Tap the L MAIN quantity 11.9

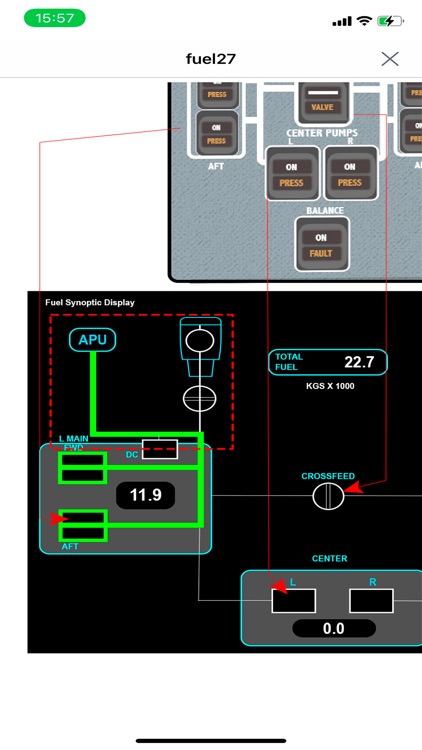pos(145,495)
